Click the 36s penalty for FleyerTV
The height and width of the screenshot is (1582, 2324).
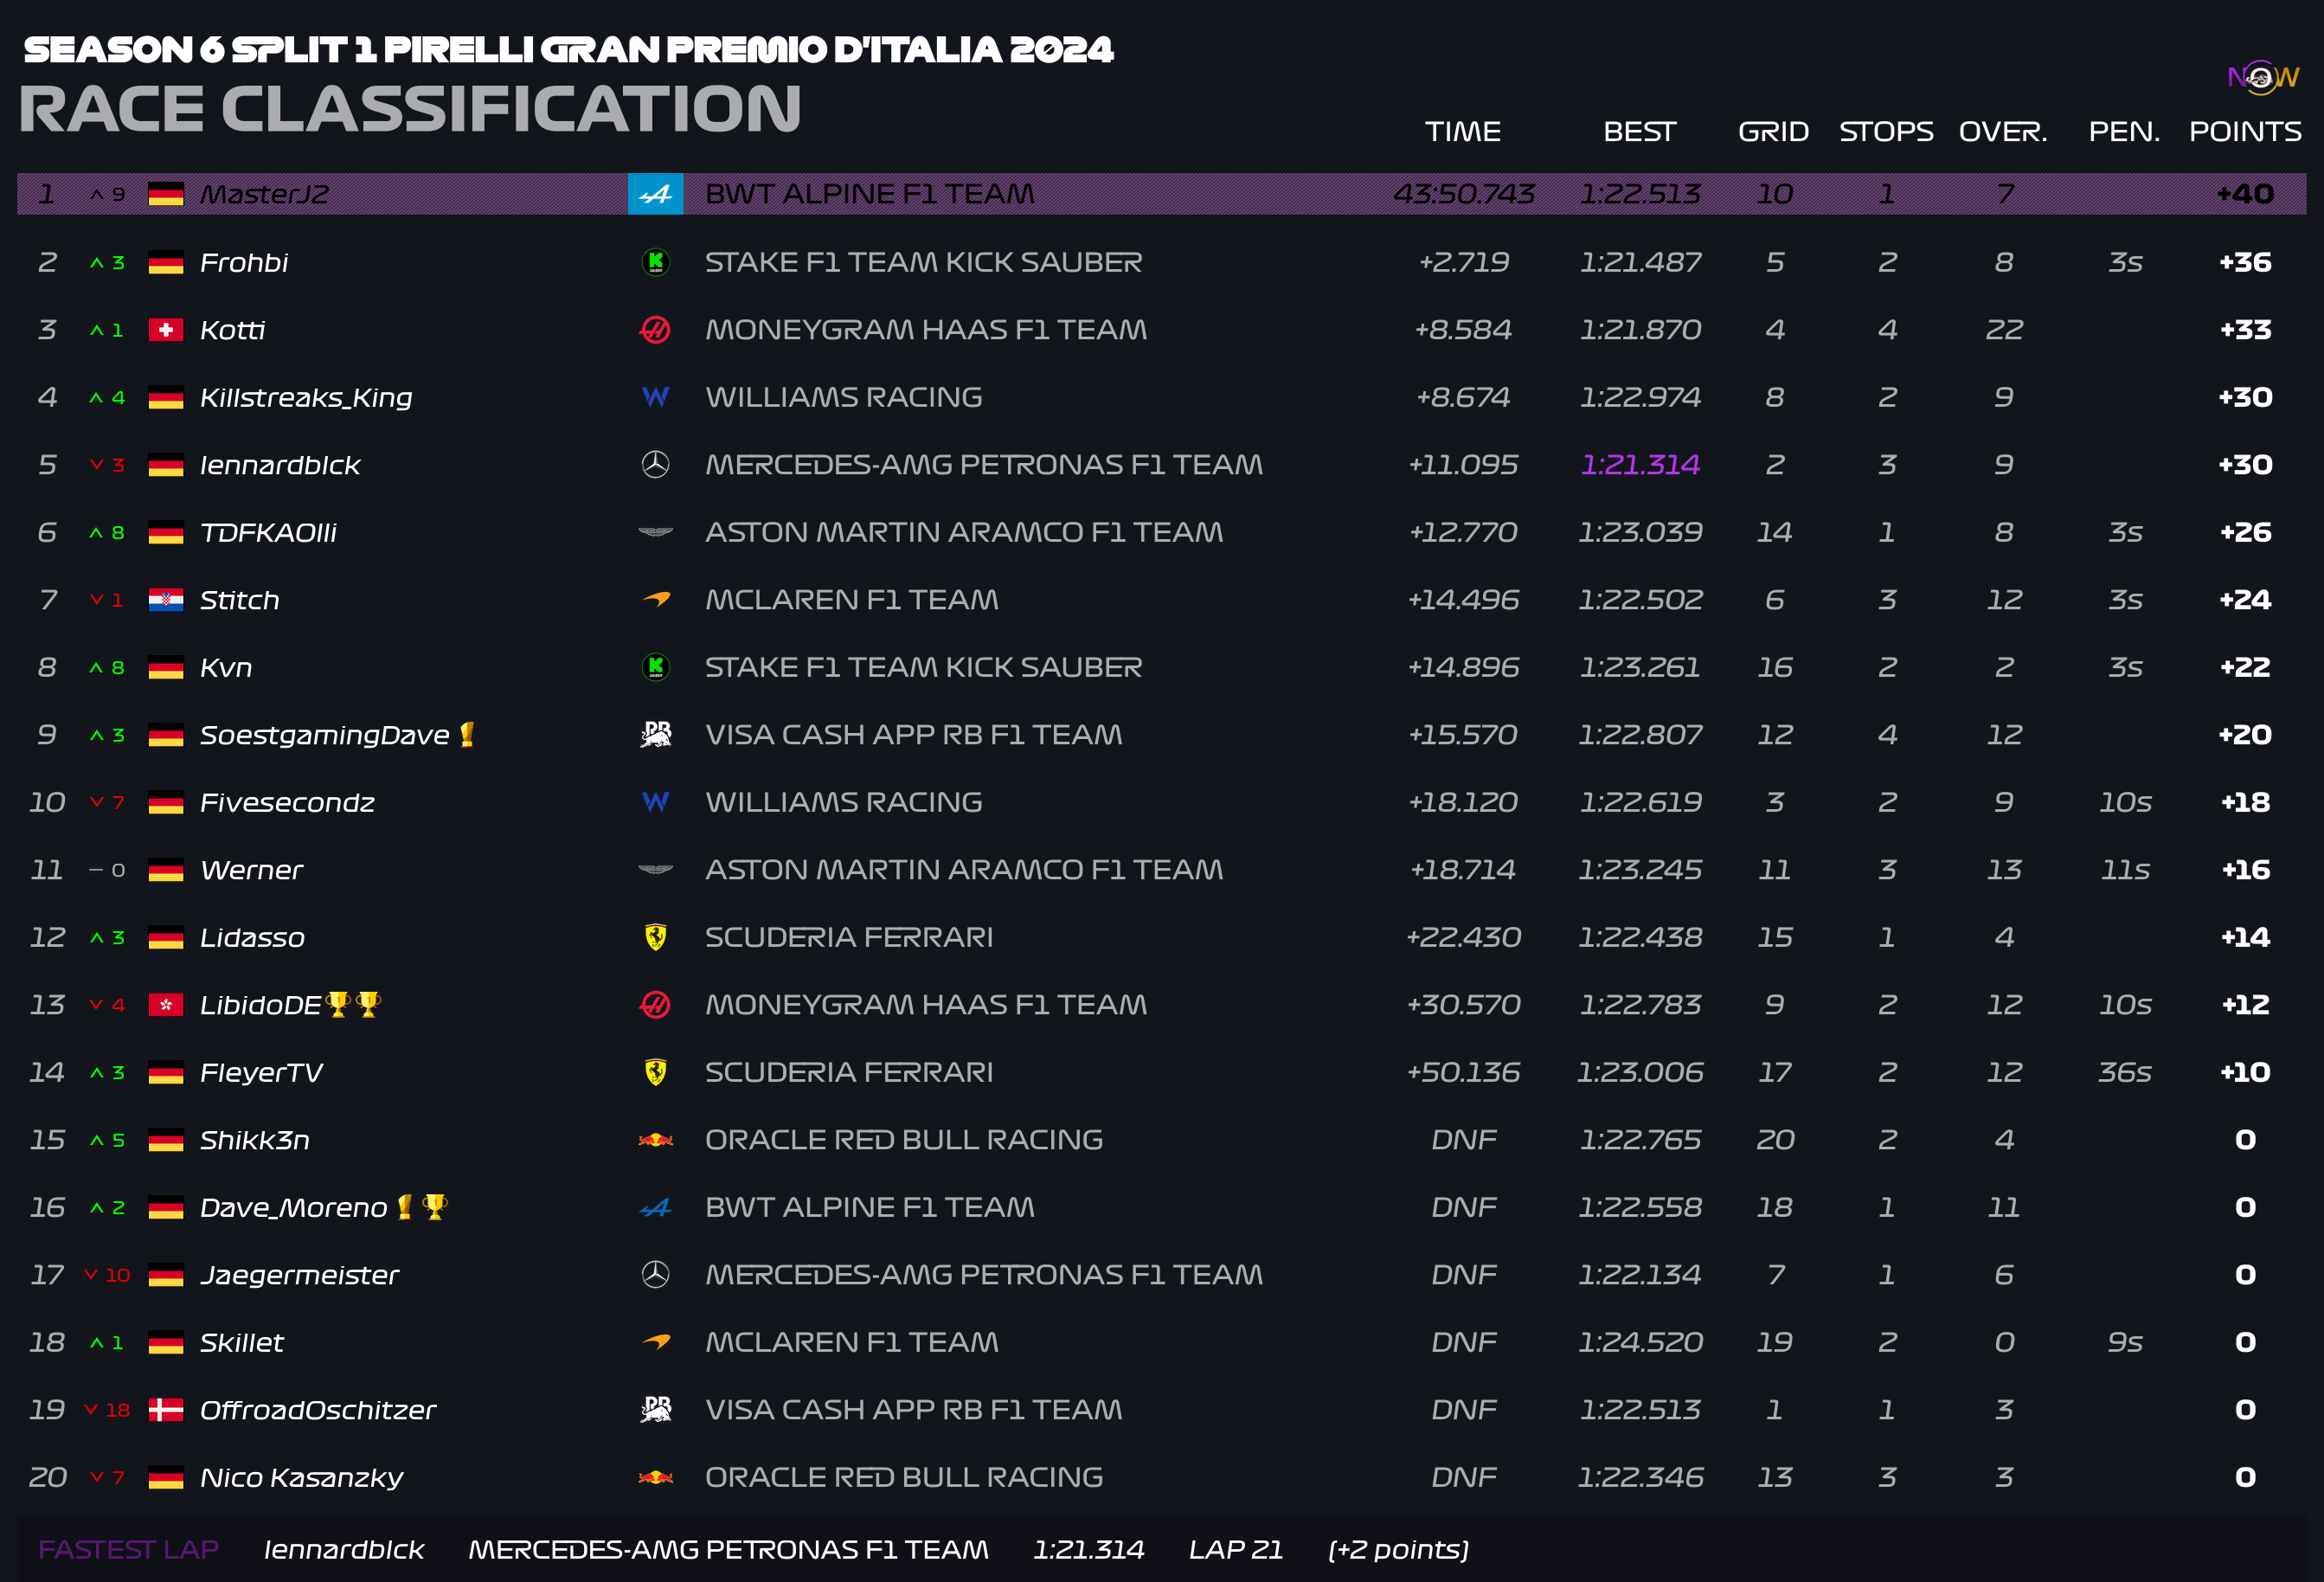pyautogui.click(x=2124, y=1073)
